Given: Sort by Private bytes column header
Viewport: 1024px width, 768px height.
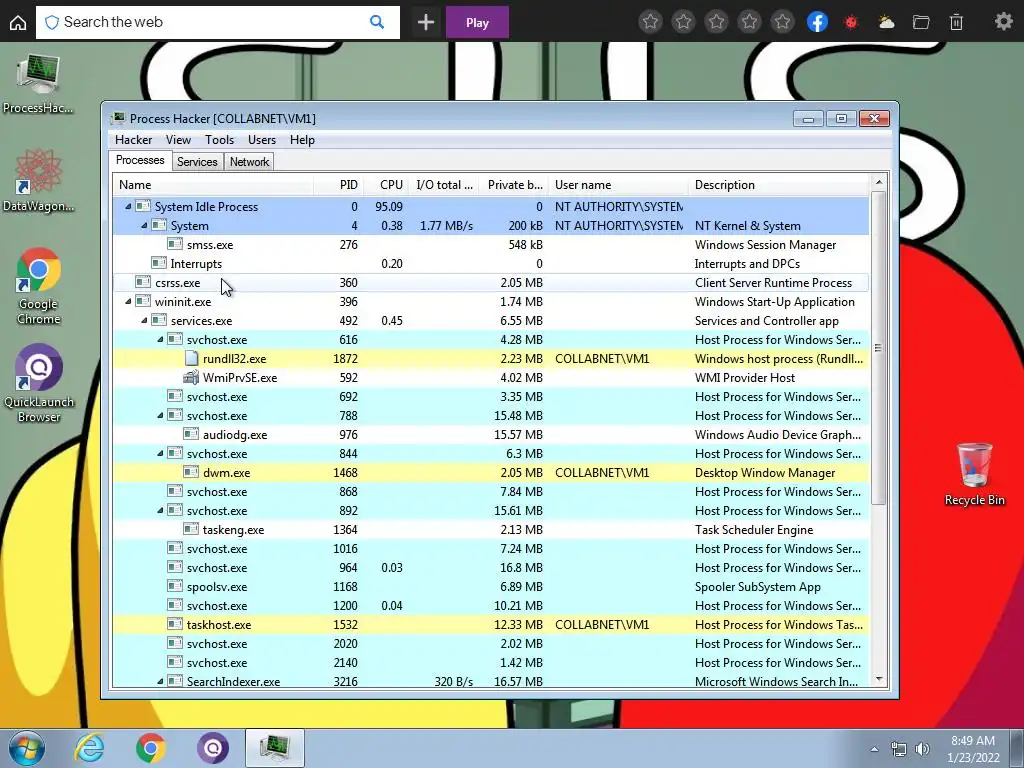Looking at the screenshot, I should click(x=513, y=185).
